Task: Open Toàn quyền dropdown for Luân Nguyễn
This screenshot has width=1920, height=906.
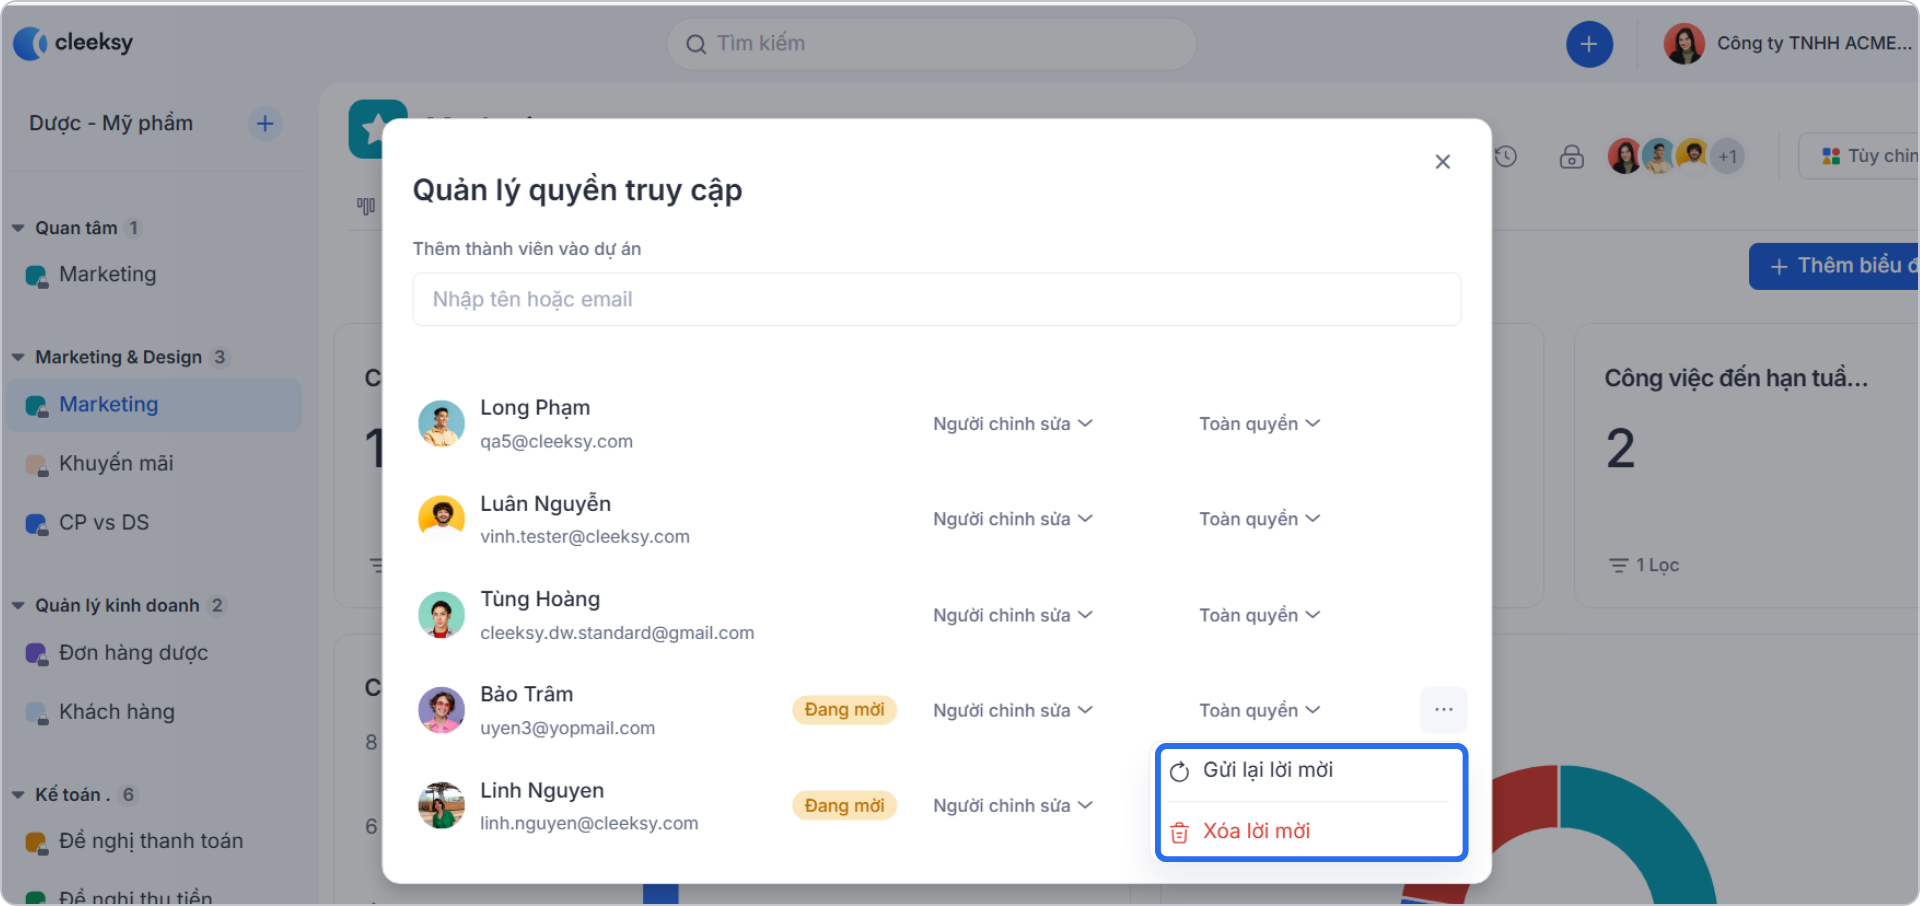Action: coord(1260,519)
